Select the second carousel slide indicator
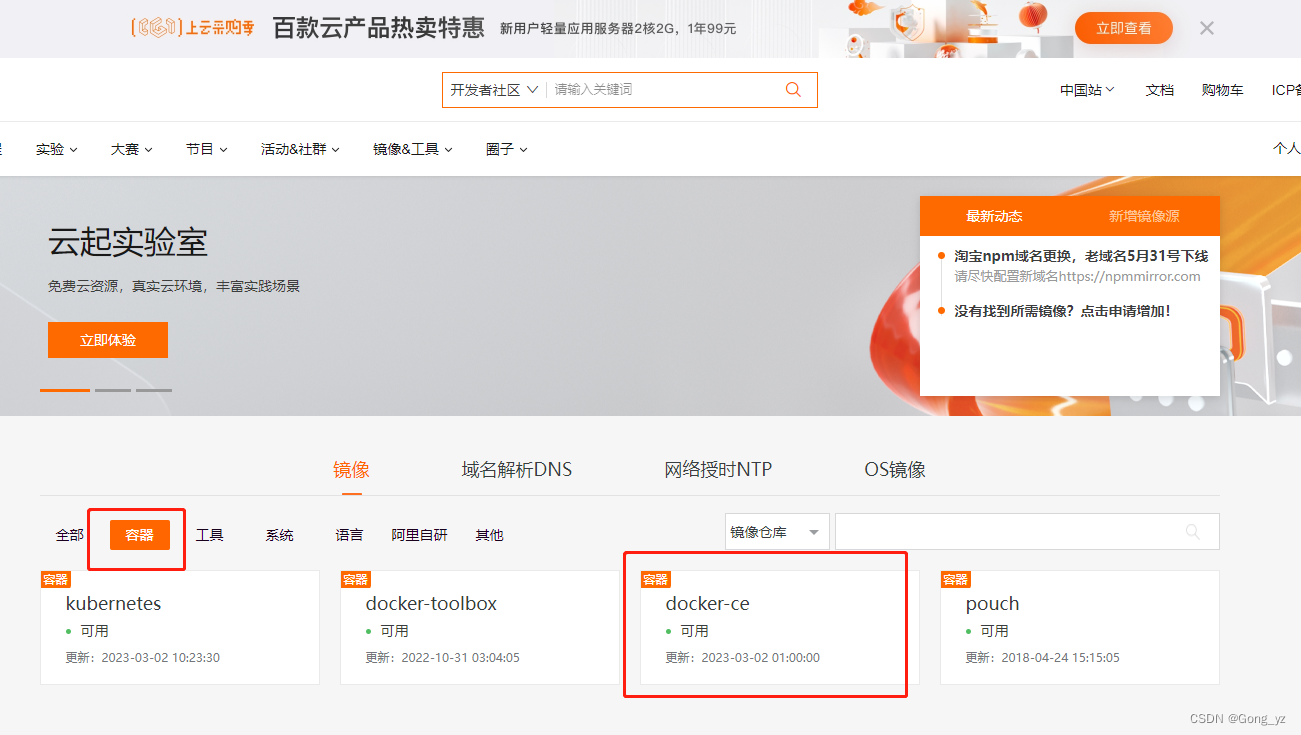1301x735 pixels. tap(113, 390)
